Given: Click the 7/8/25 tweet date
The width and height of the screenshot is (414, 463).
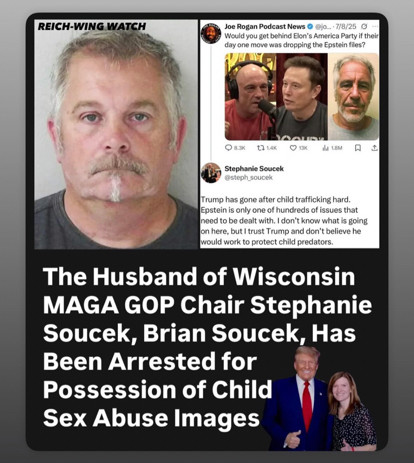Looking at the screenshot, I should (346, 26).
